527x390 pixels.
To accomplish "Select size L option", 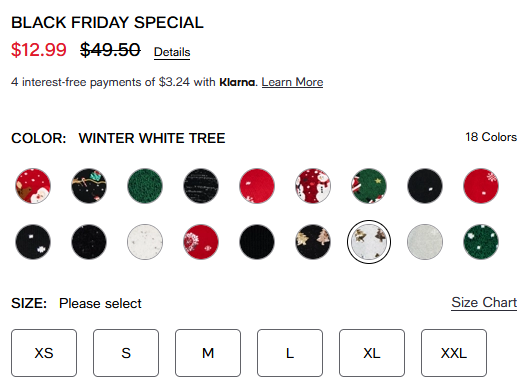I will [x=290, y=353].
